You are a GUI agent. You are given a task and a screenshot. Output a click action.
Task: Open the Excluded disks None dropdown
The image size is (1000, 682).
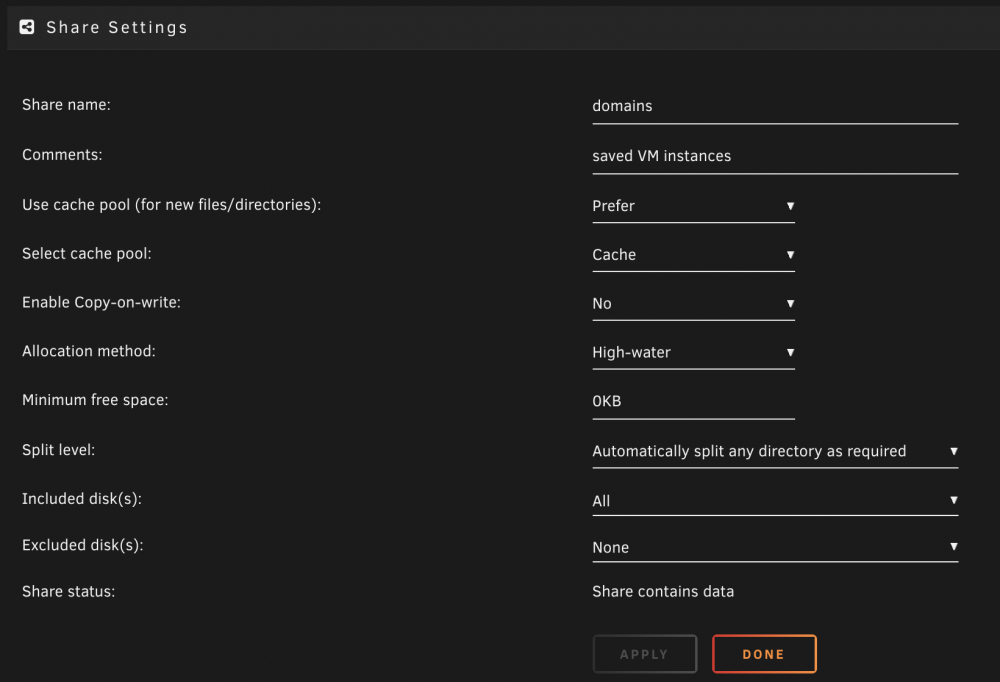775,547
